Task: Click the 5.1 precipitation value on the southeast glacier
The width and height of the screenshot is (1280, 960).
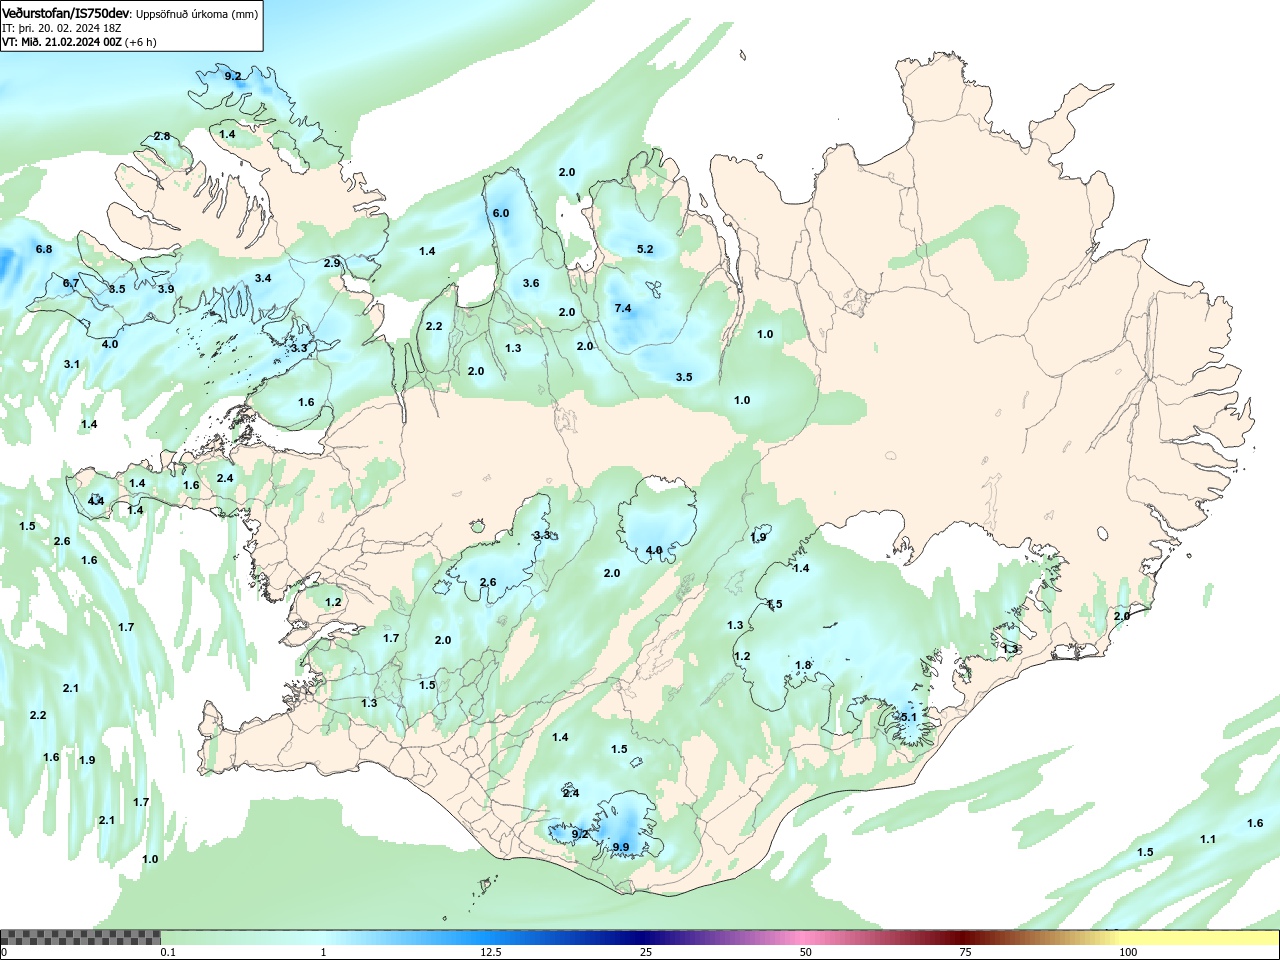Action: click(x=909, y=717)
